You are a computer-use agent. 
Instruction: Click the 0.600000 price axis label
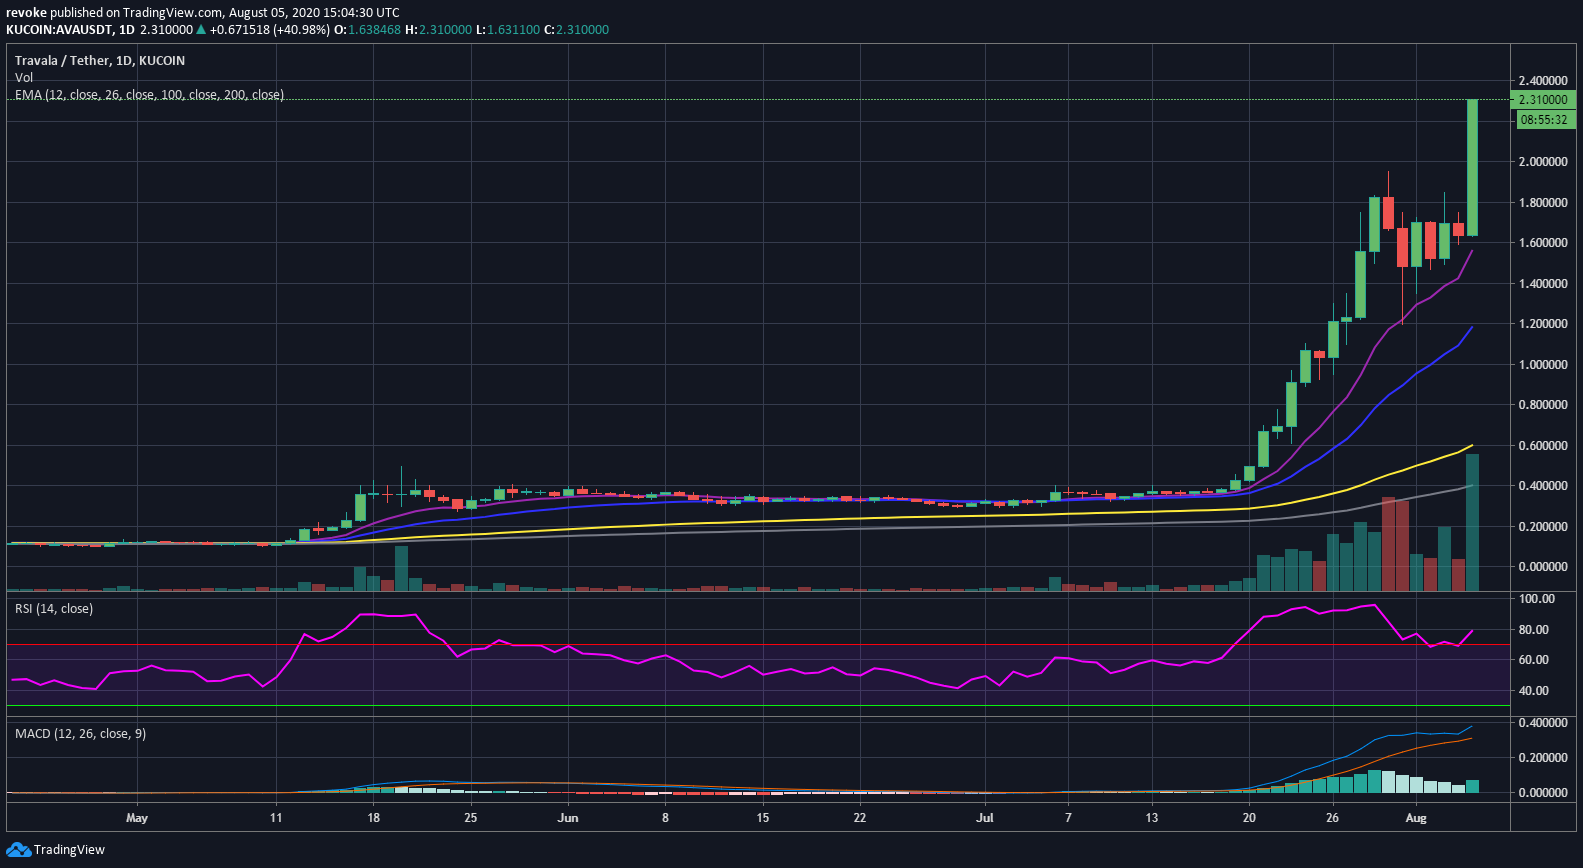click(x=1543, y=446)
